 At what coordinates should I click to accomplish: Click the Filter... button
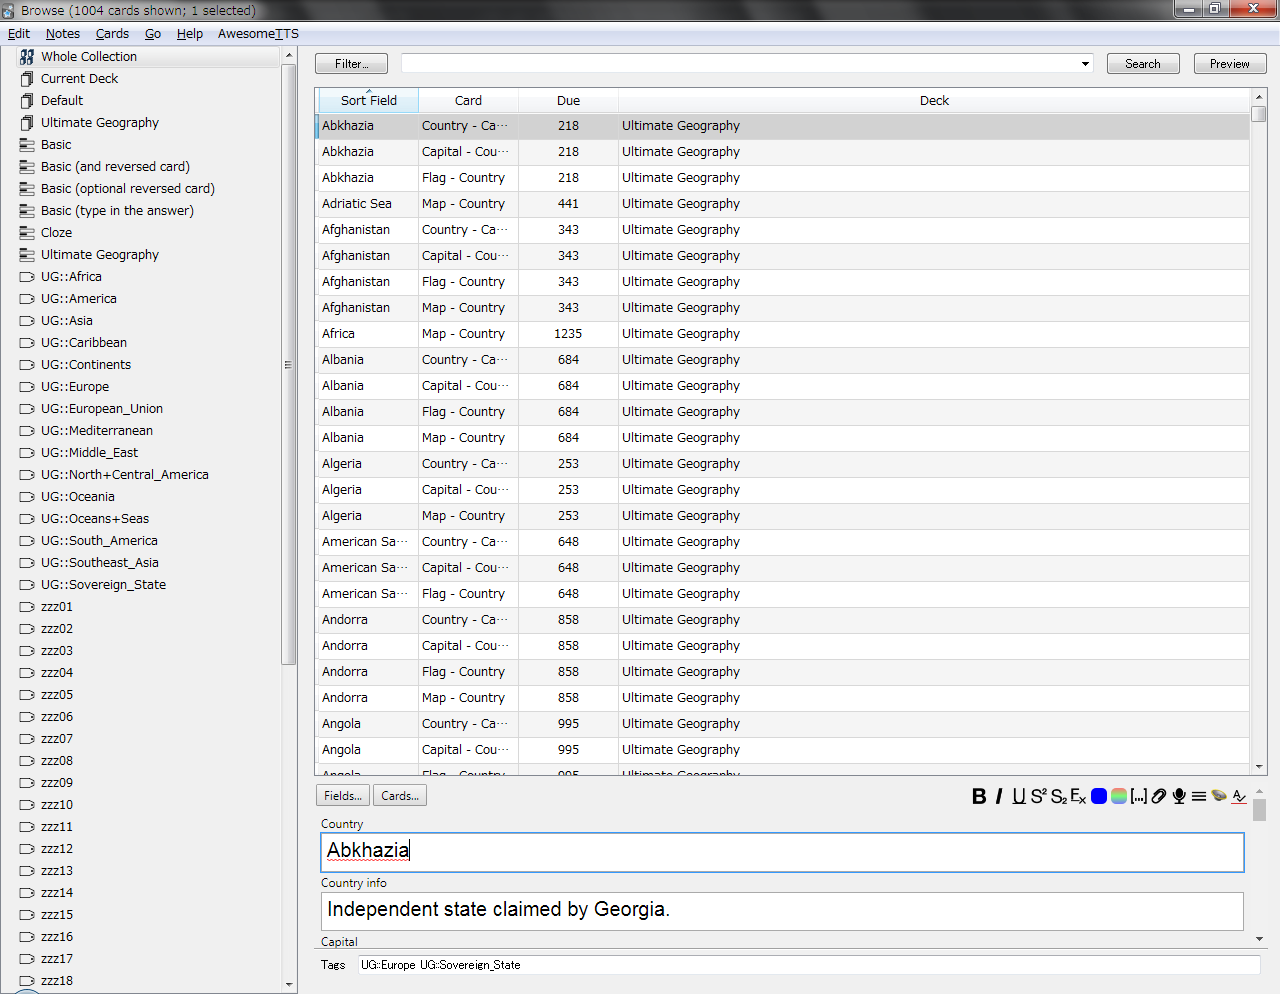tap(351, 64)
